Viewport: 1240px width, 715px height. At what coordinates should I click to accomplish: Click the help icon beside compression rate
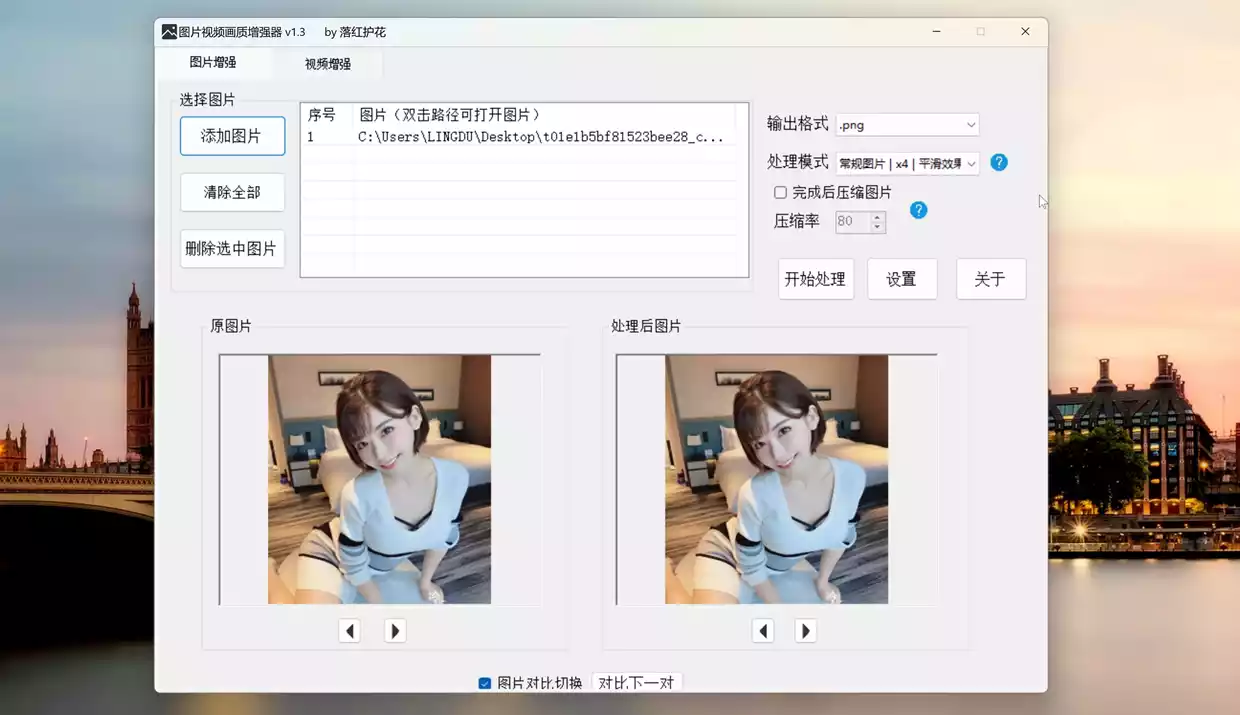pos(918,210)
